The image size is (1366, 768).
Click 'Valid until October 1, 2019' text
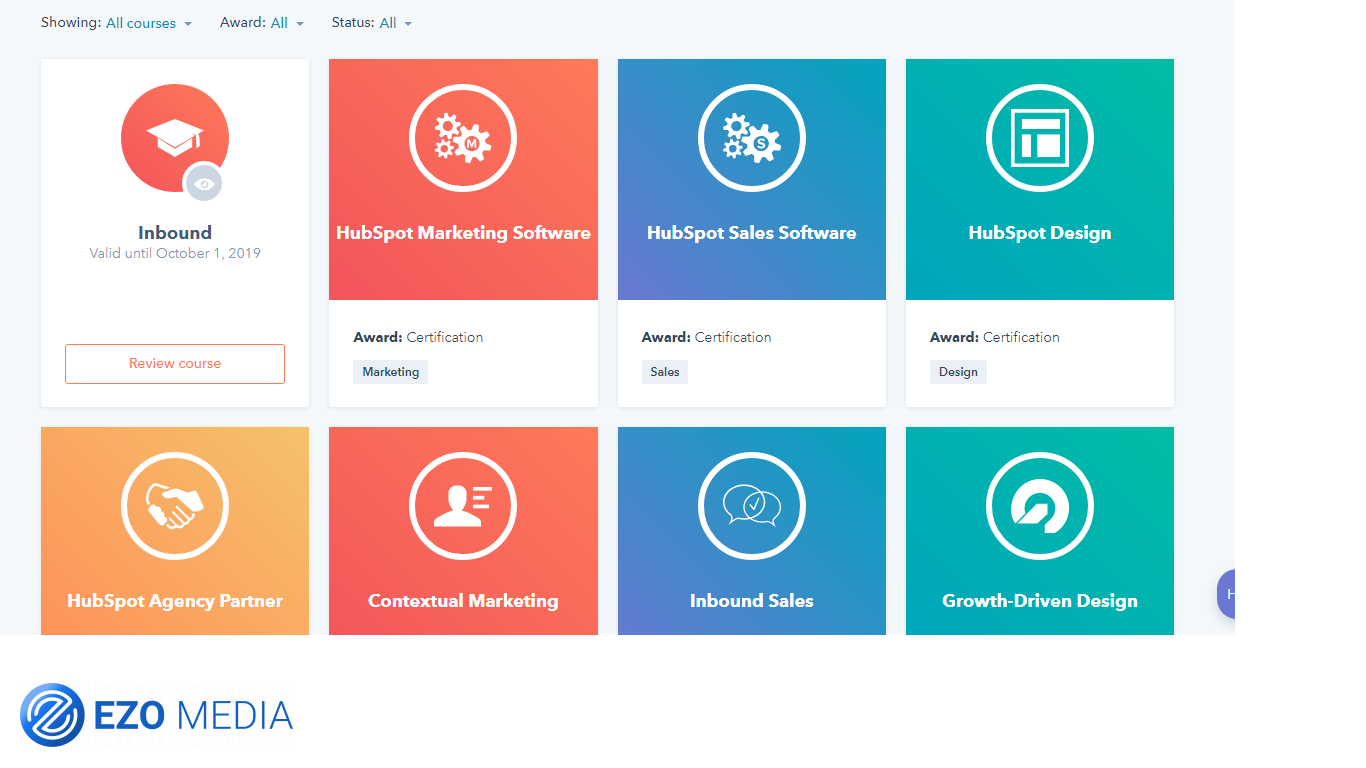click(175, 254)
